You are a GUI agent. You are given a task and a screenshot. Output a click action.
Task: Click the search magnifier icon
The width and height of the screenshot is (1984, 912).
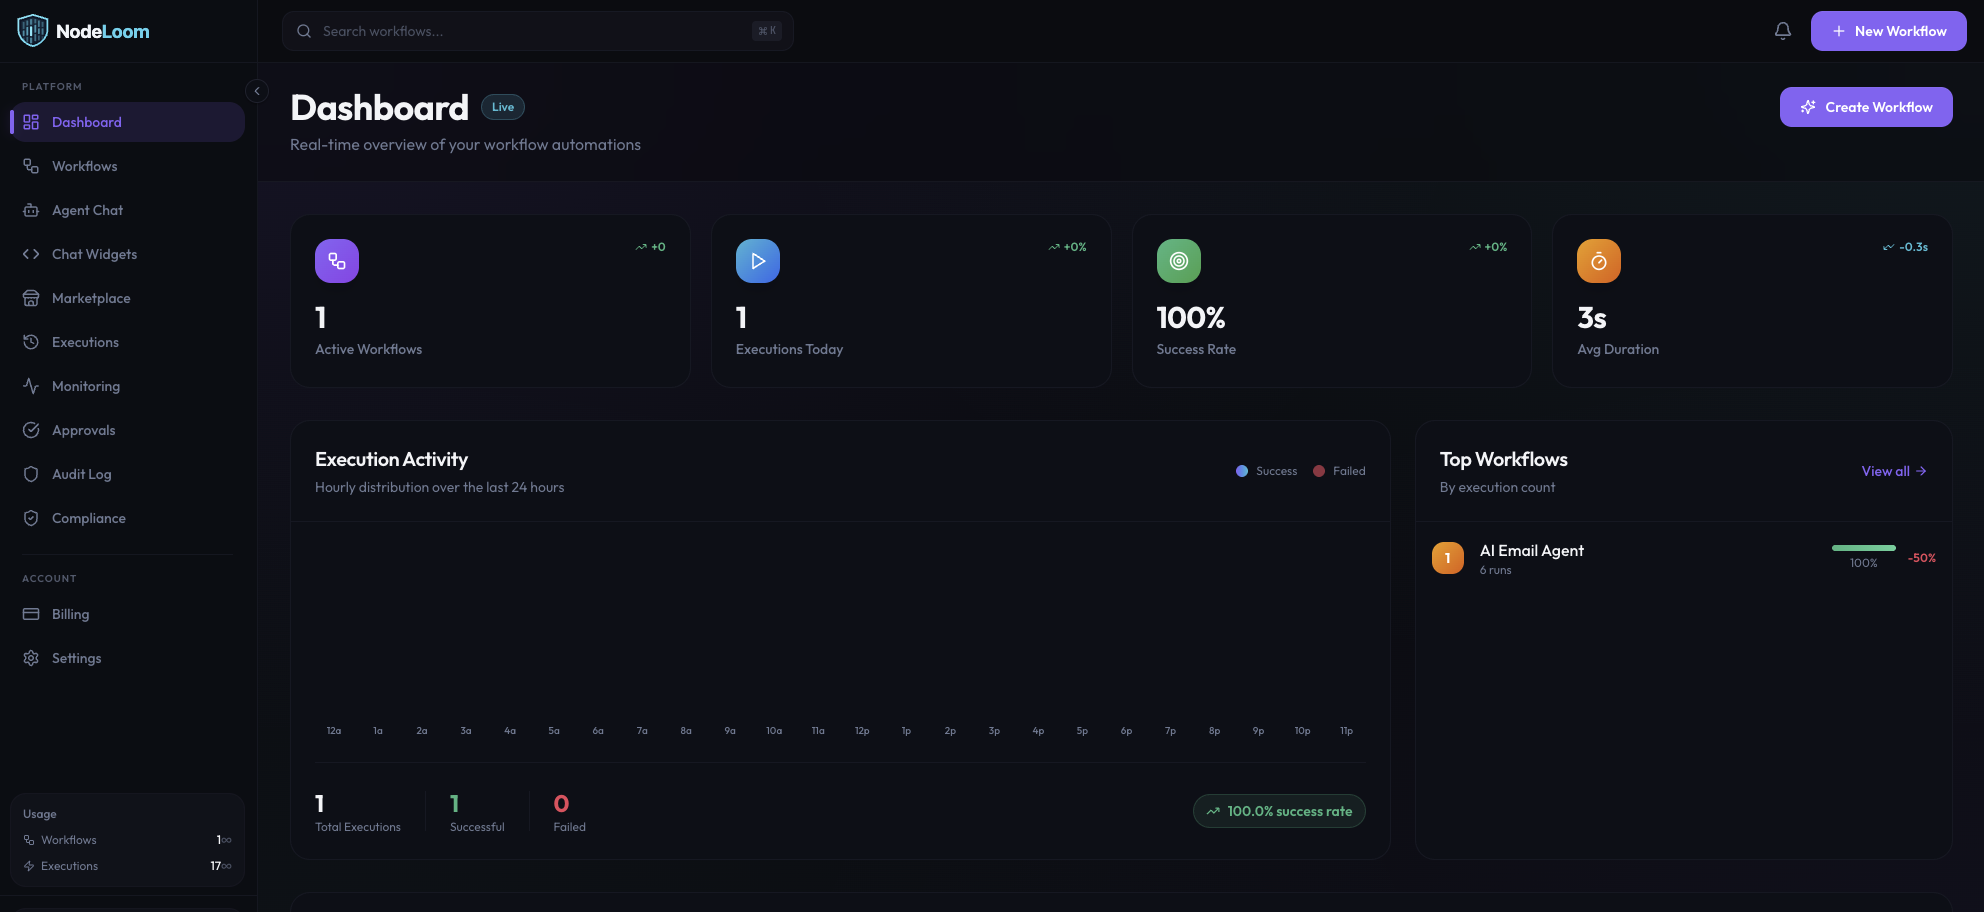pyautogui.click(x=304, y=31)
